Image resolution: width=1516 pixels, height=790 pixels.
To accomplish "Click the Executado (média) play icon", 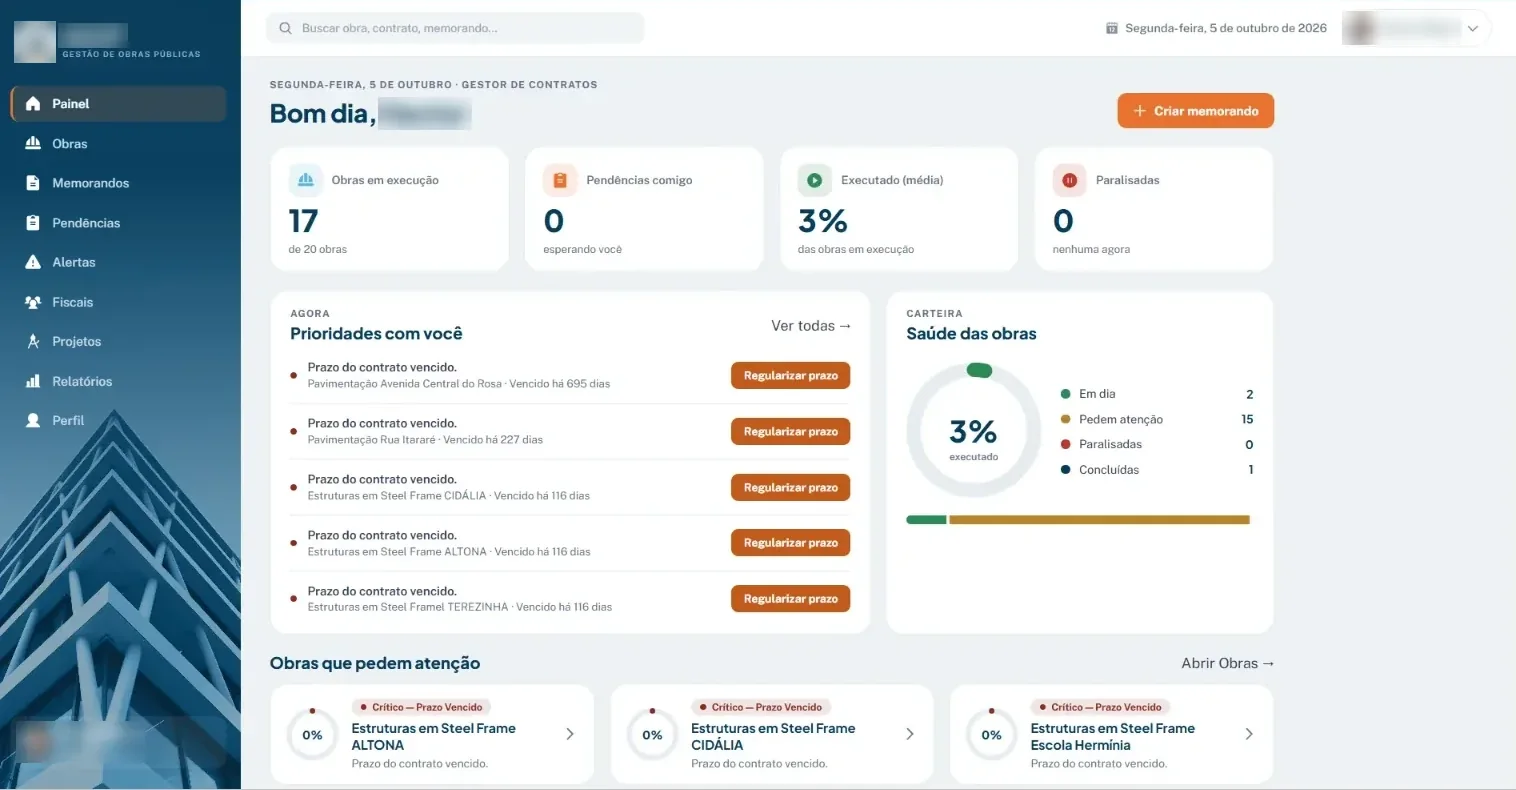I will pos(815,180).
